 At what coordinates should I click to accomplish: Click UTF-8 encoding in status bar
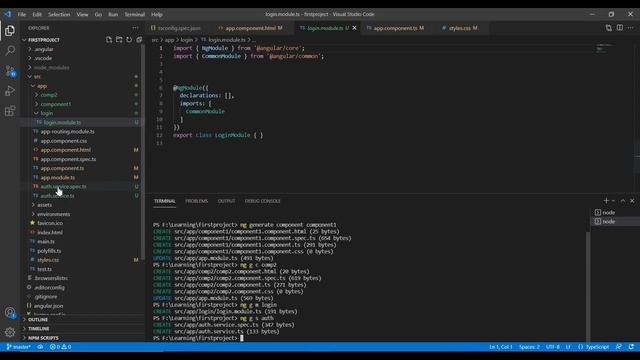click(553, 347)
